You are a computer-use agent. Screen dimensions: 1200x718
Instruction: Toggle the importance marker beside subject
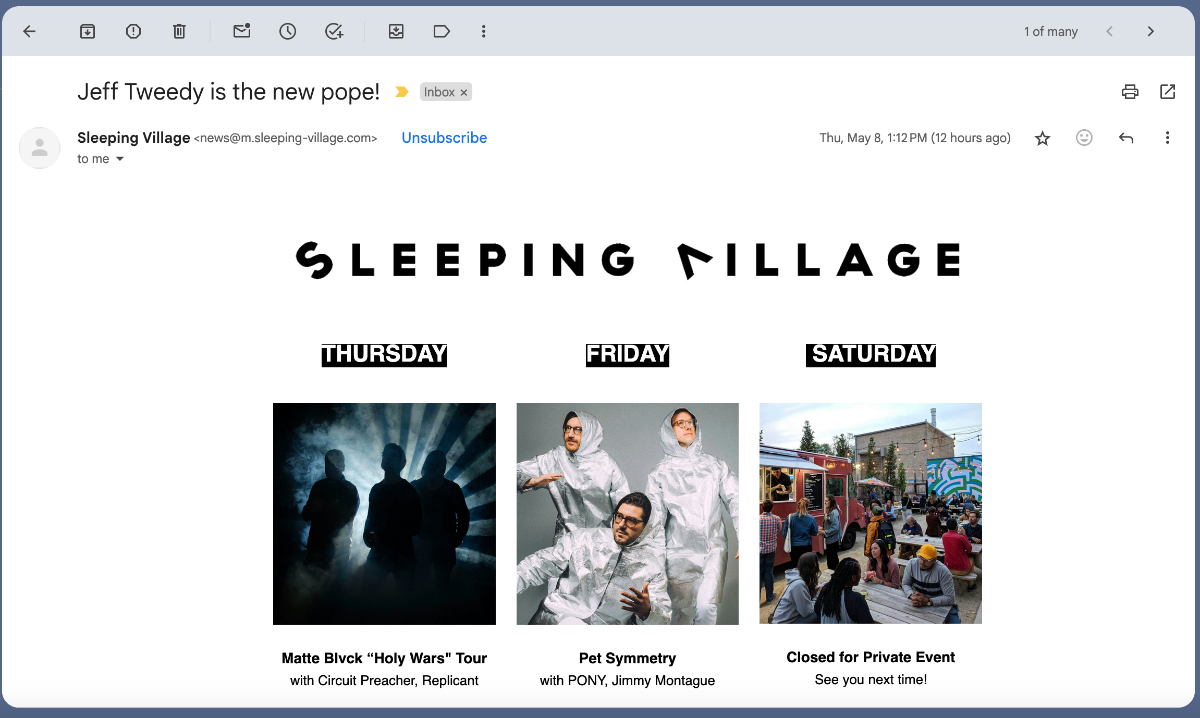(x=402, y=92)
